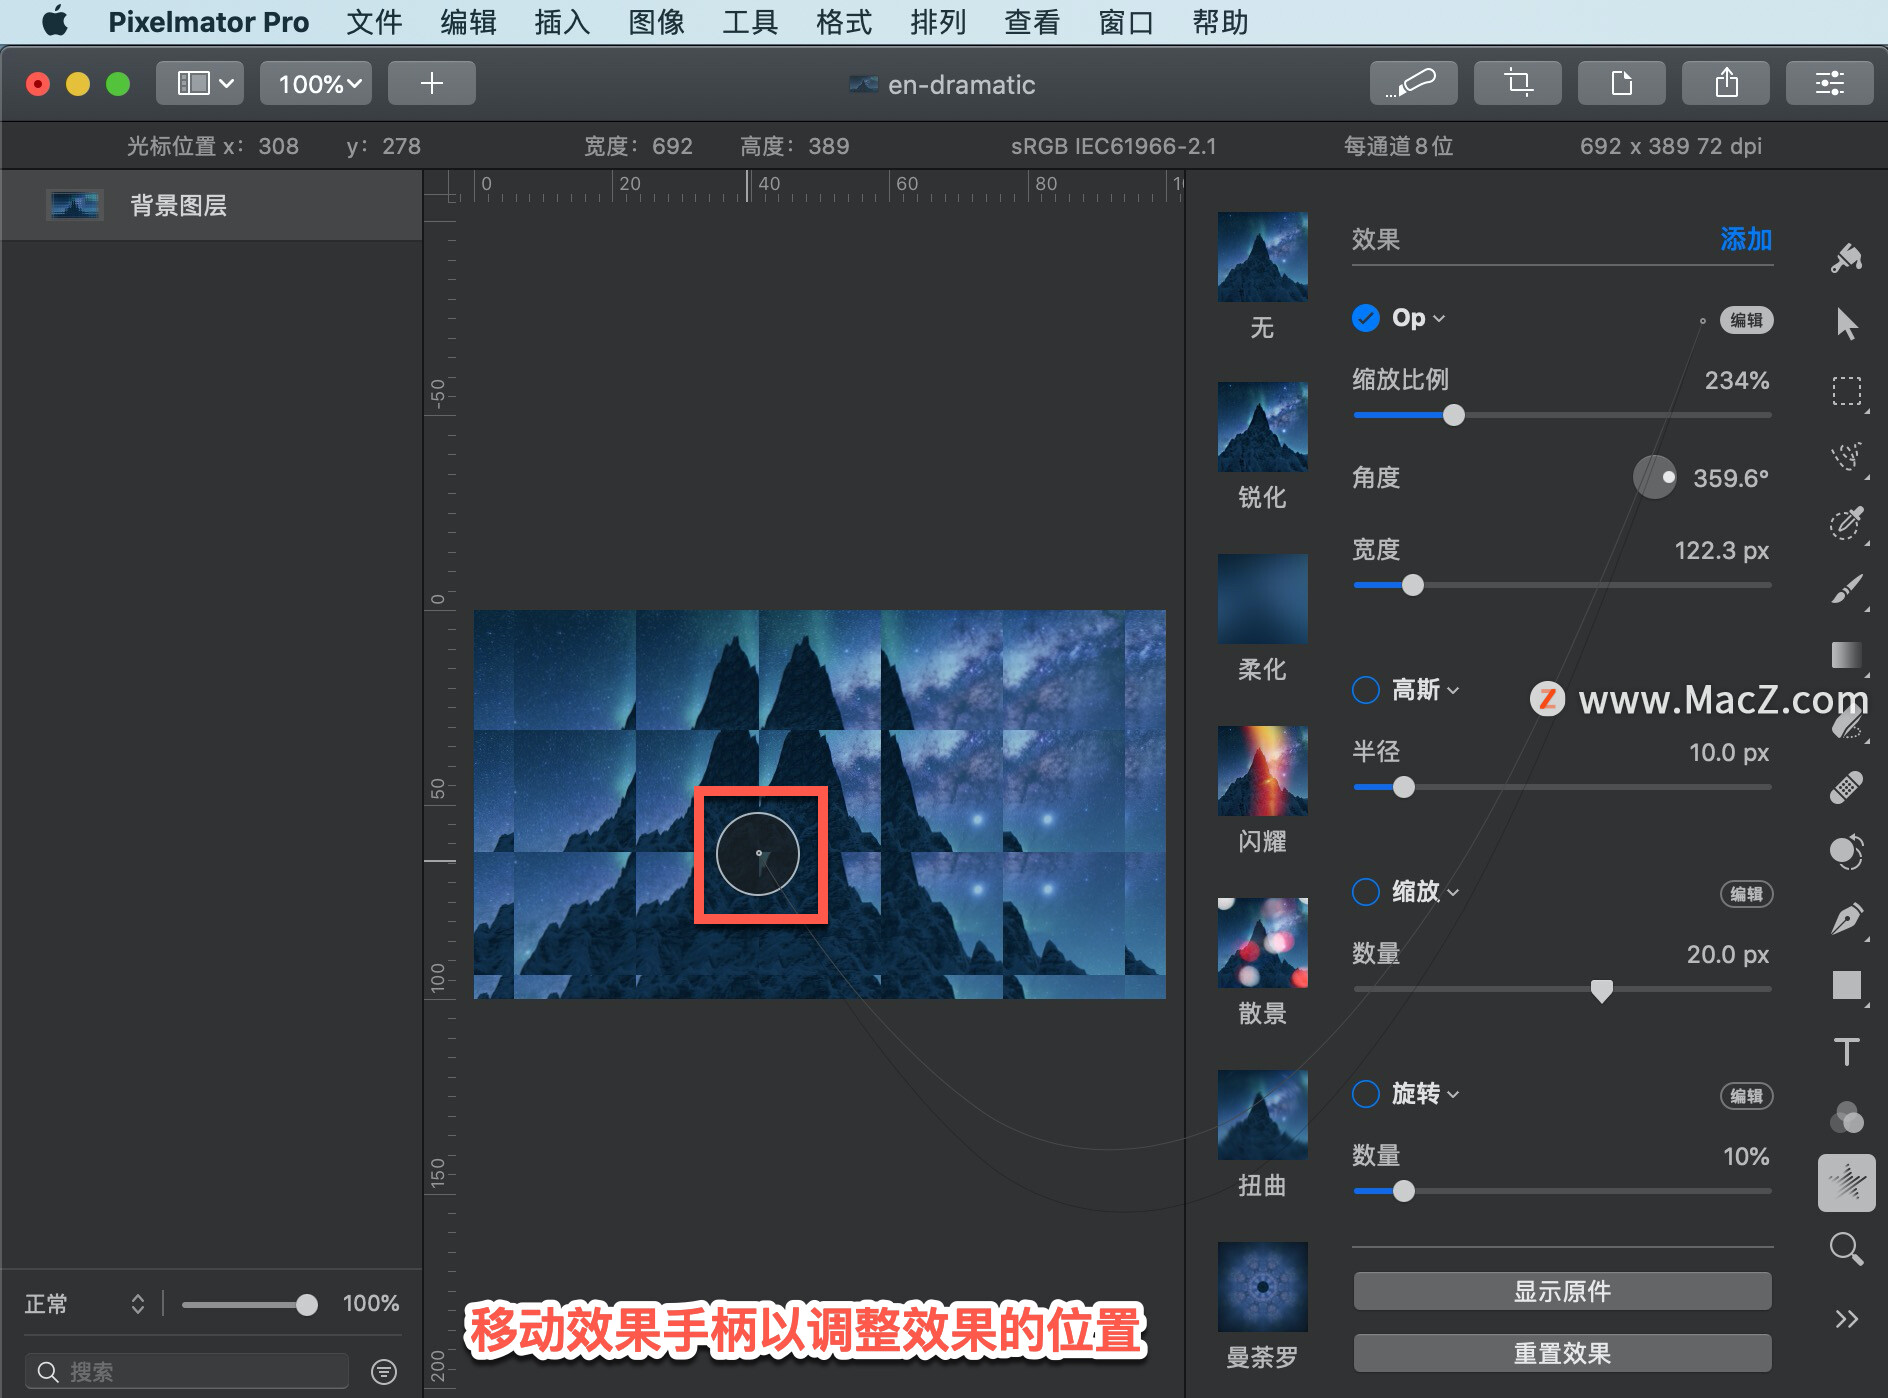This screenshot has height=1398, width=1888.
Task: Click the effect handle on canvas
Action: click(758, 853)
